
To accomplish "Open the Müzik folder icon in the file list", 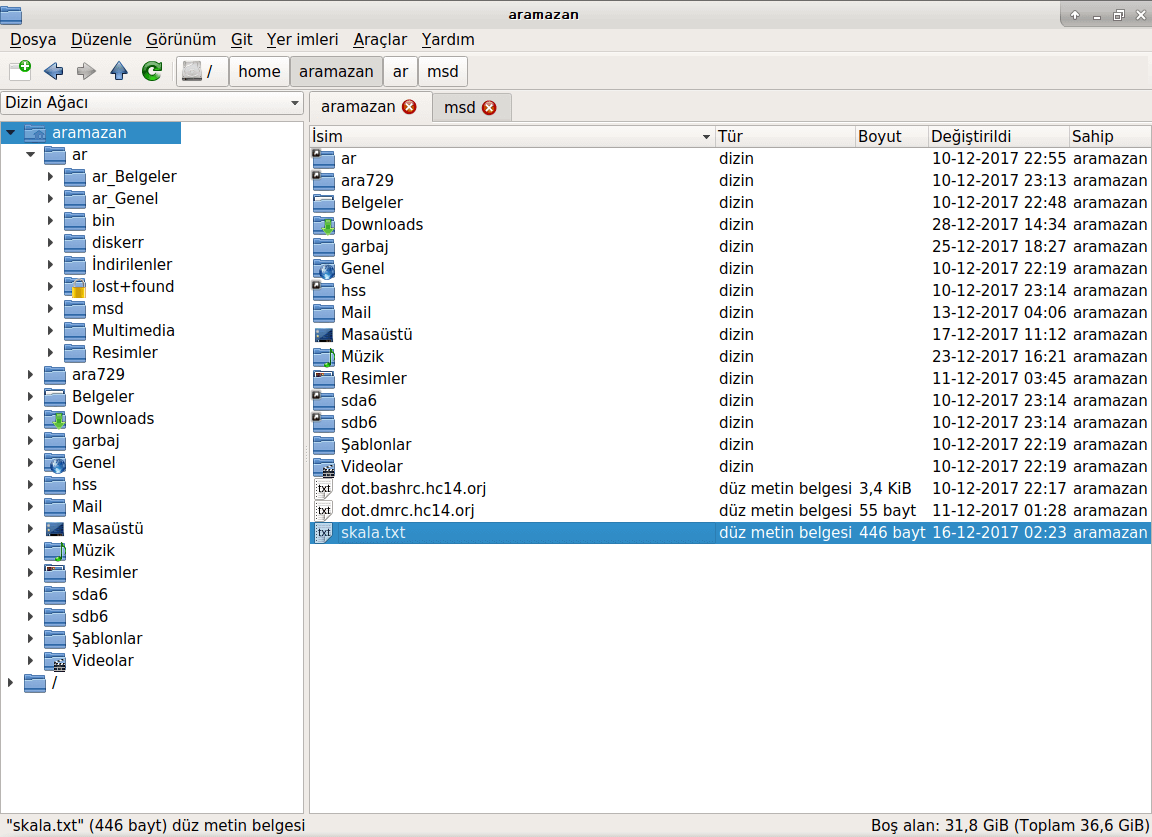I will click(x=322, y=356).
